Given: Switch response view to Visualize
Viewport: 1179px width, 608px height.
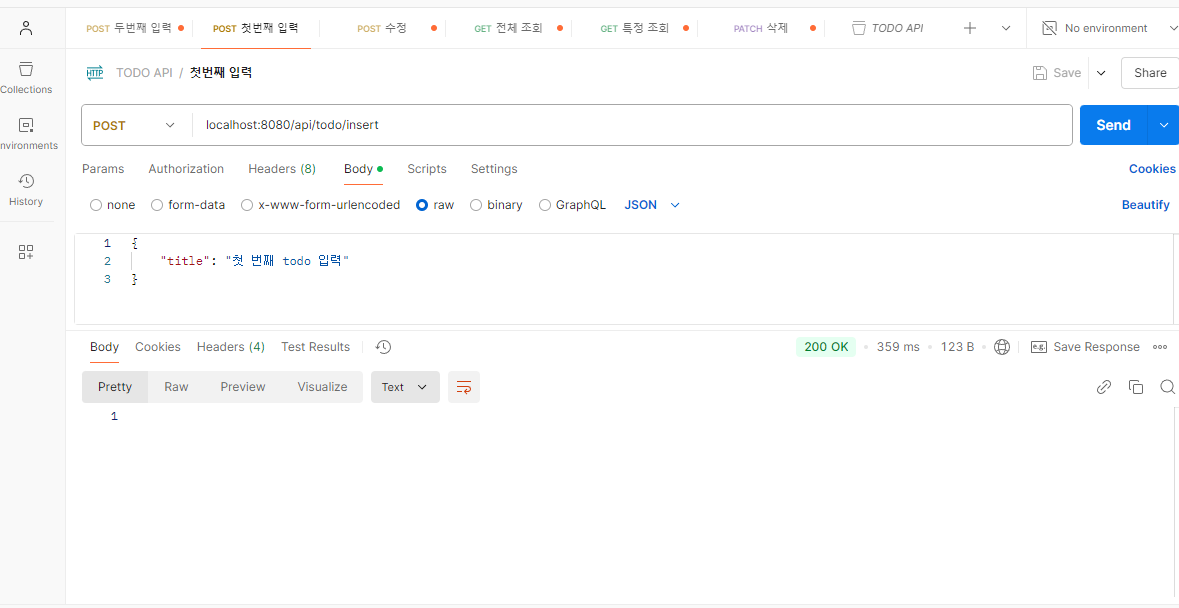Looking at the screenshot, I should 323,387.
